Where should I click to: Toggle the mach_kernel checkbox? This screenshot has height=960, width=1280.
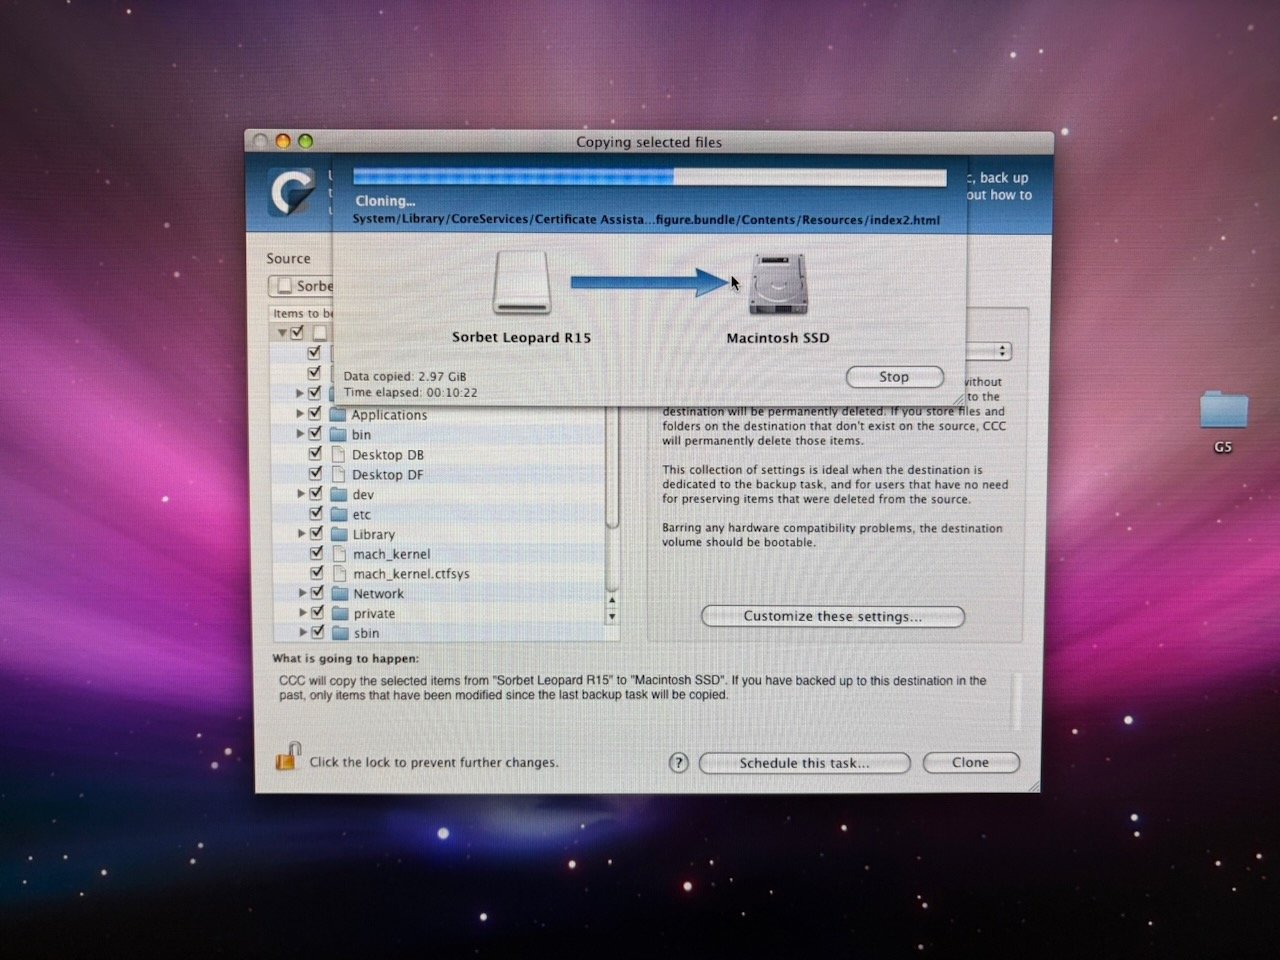point(316,552)
